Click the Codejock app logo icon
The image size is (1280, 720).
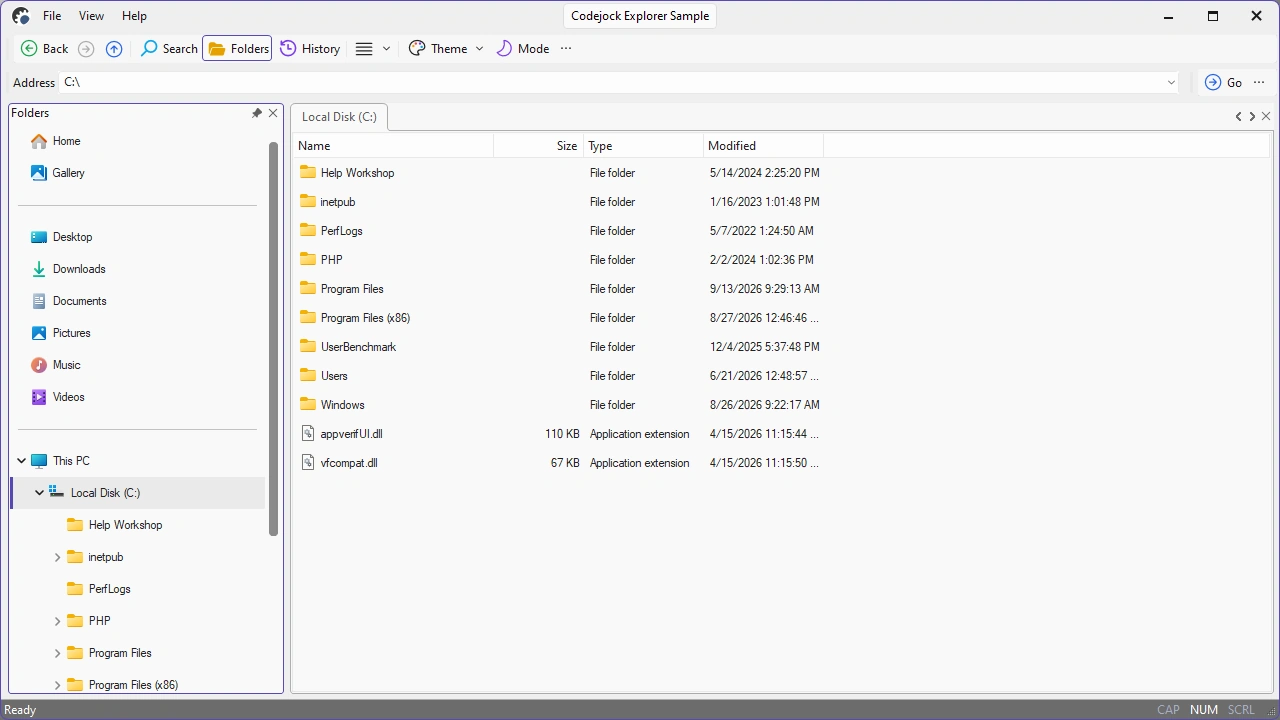pyautogui.click(x=20, y=16)
